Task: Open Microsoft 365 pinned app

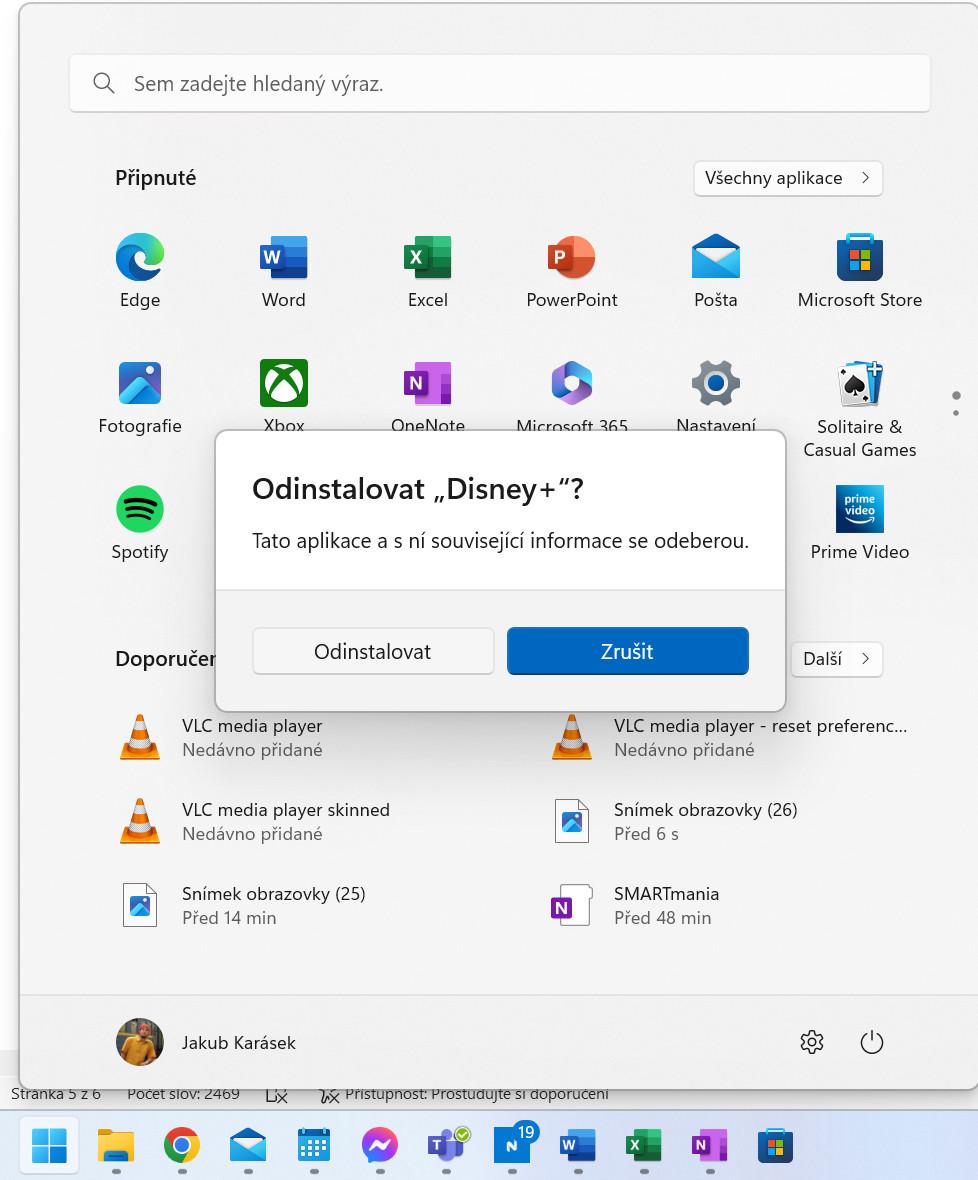Action: (x=572, y=394)
